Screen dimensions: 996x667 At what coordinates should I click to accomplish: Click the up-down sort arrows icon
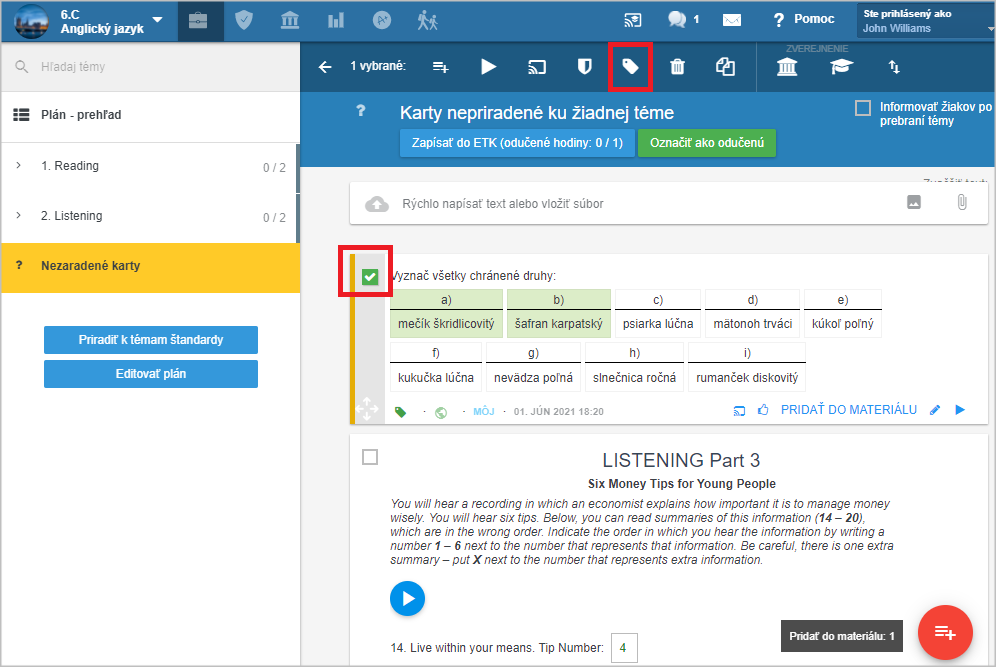tap(894, 67)
